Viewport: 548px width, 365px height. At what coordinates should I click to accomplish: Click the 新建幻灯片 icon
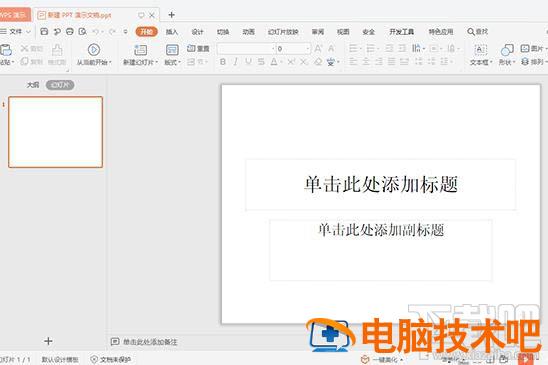140,50
